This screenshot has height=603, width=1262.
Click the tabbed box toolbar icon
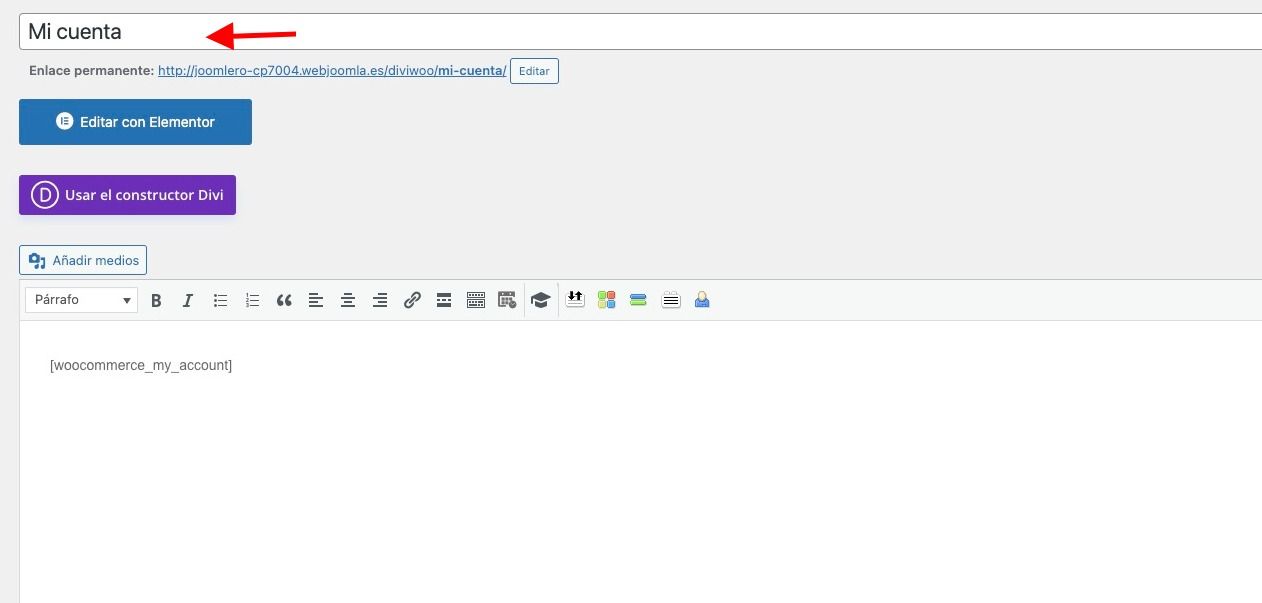click(x=671, y=300)
